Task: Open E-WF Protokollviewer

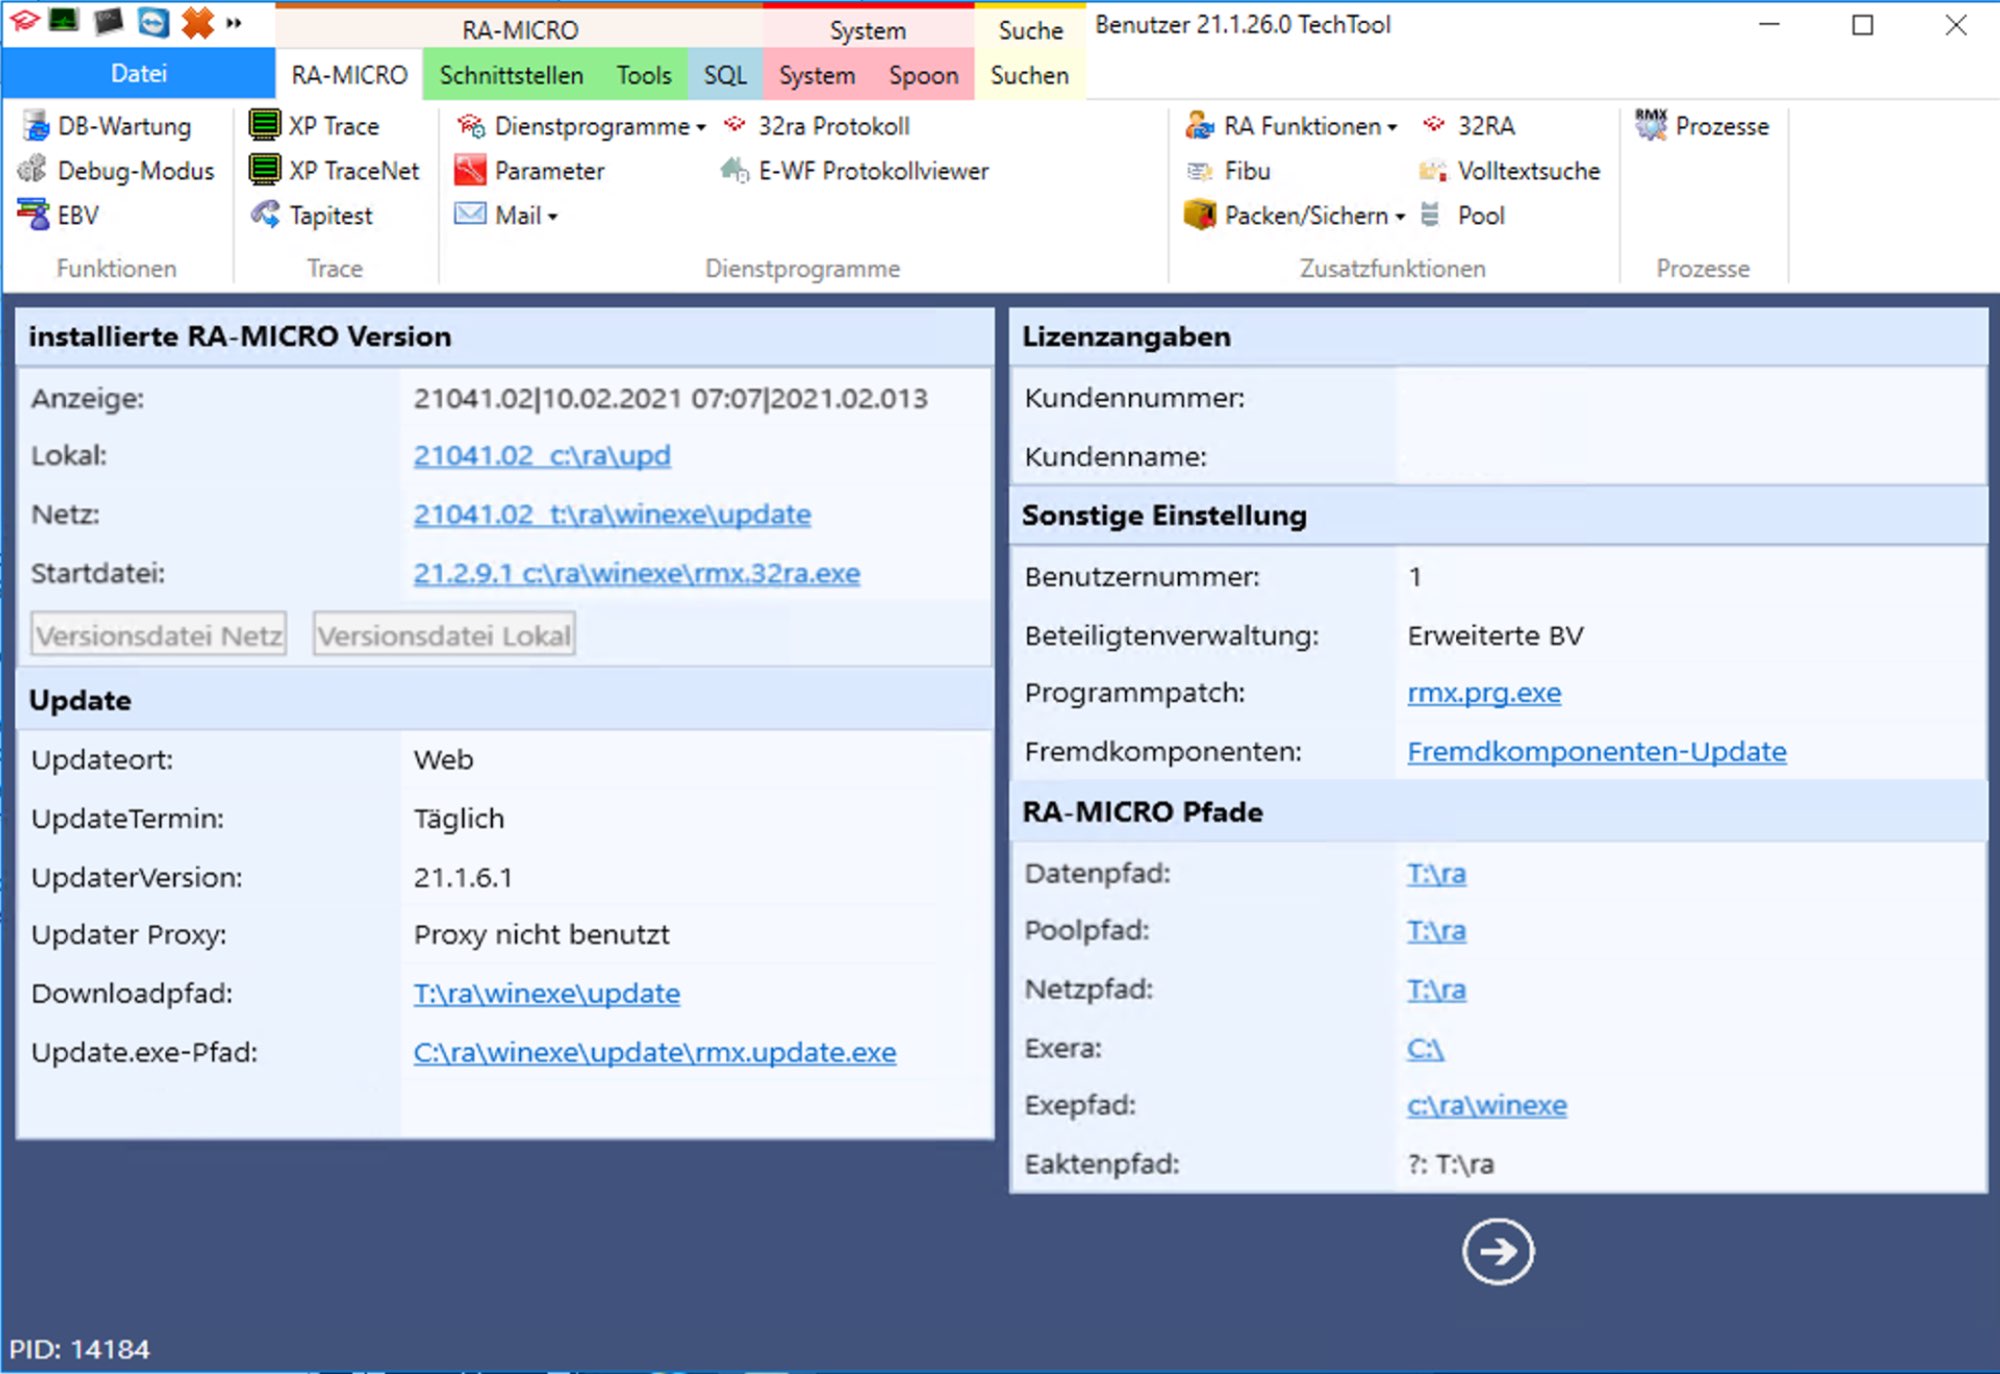Action: point(855,171)
